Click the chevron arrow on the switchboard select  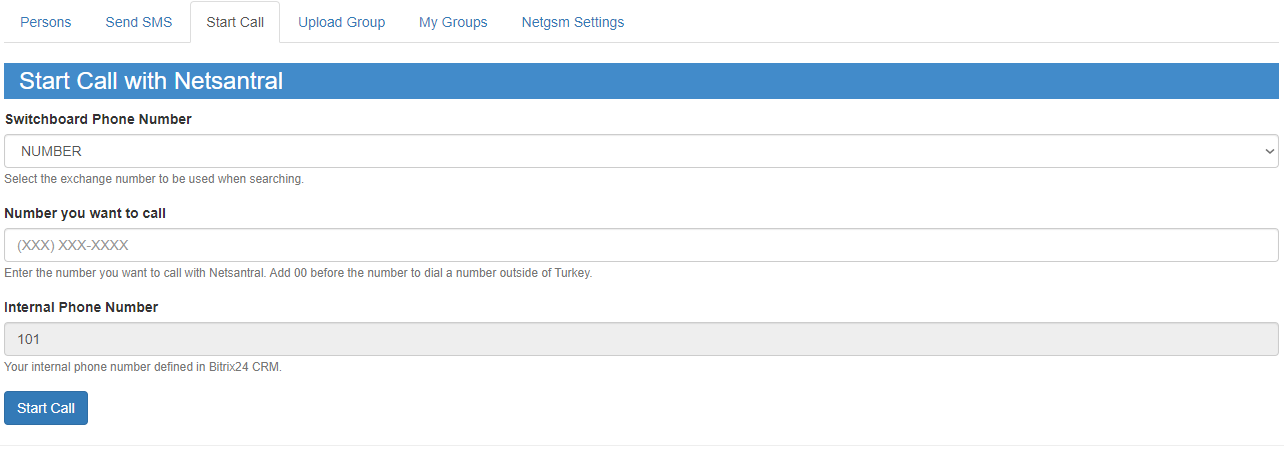[1269, 151]
